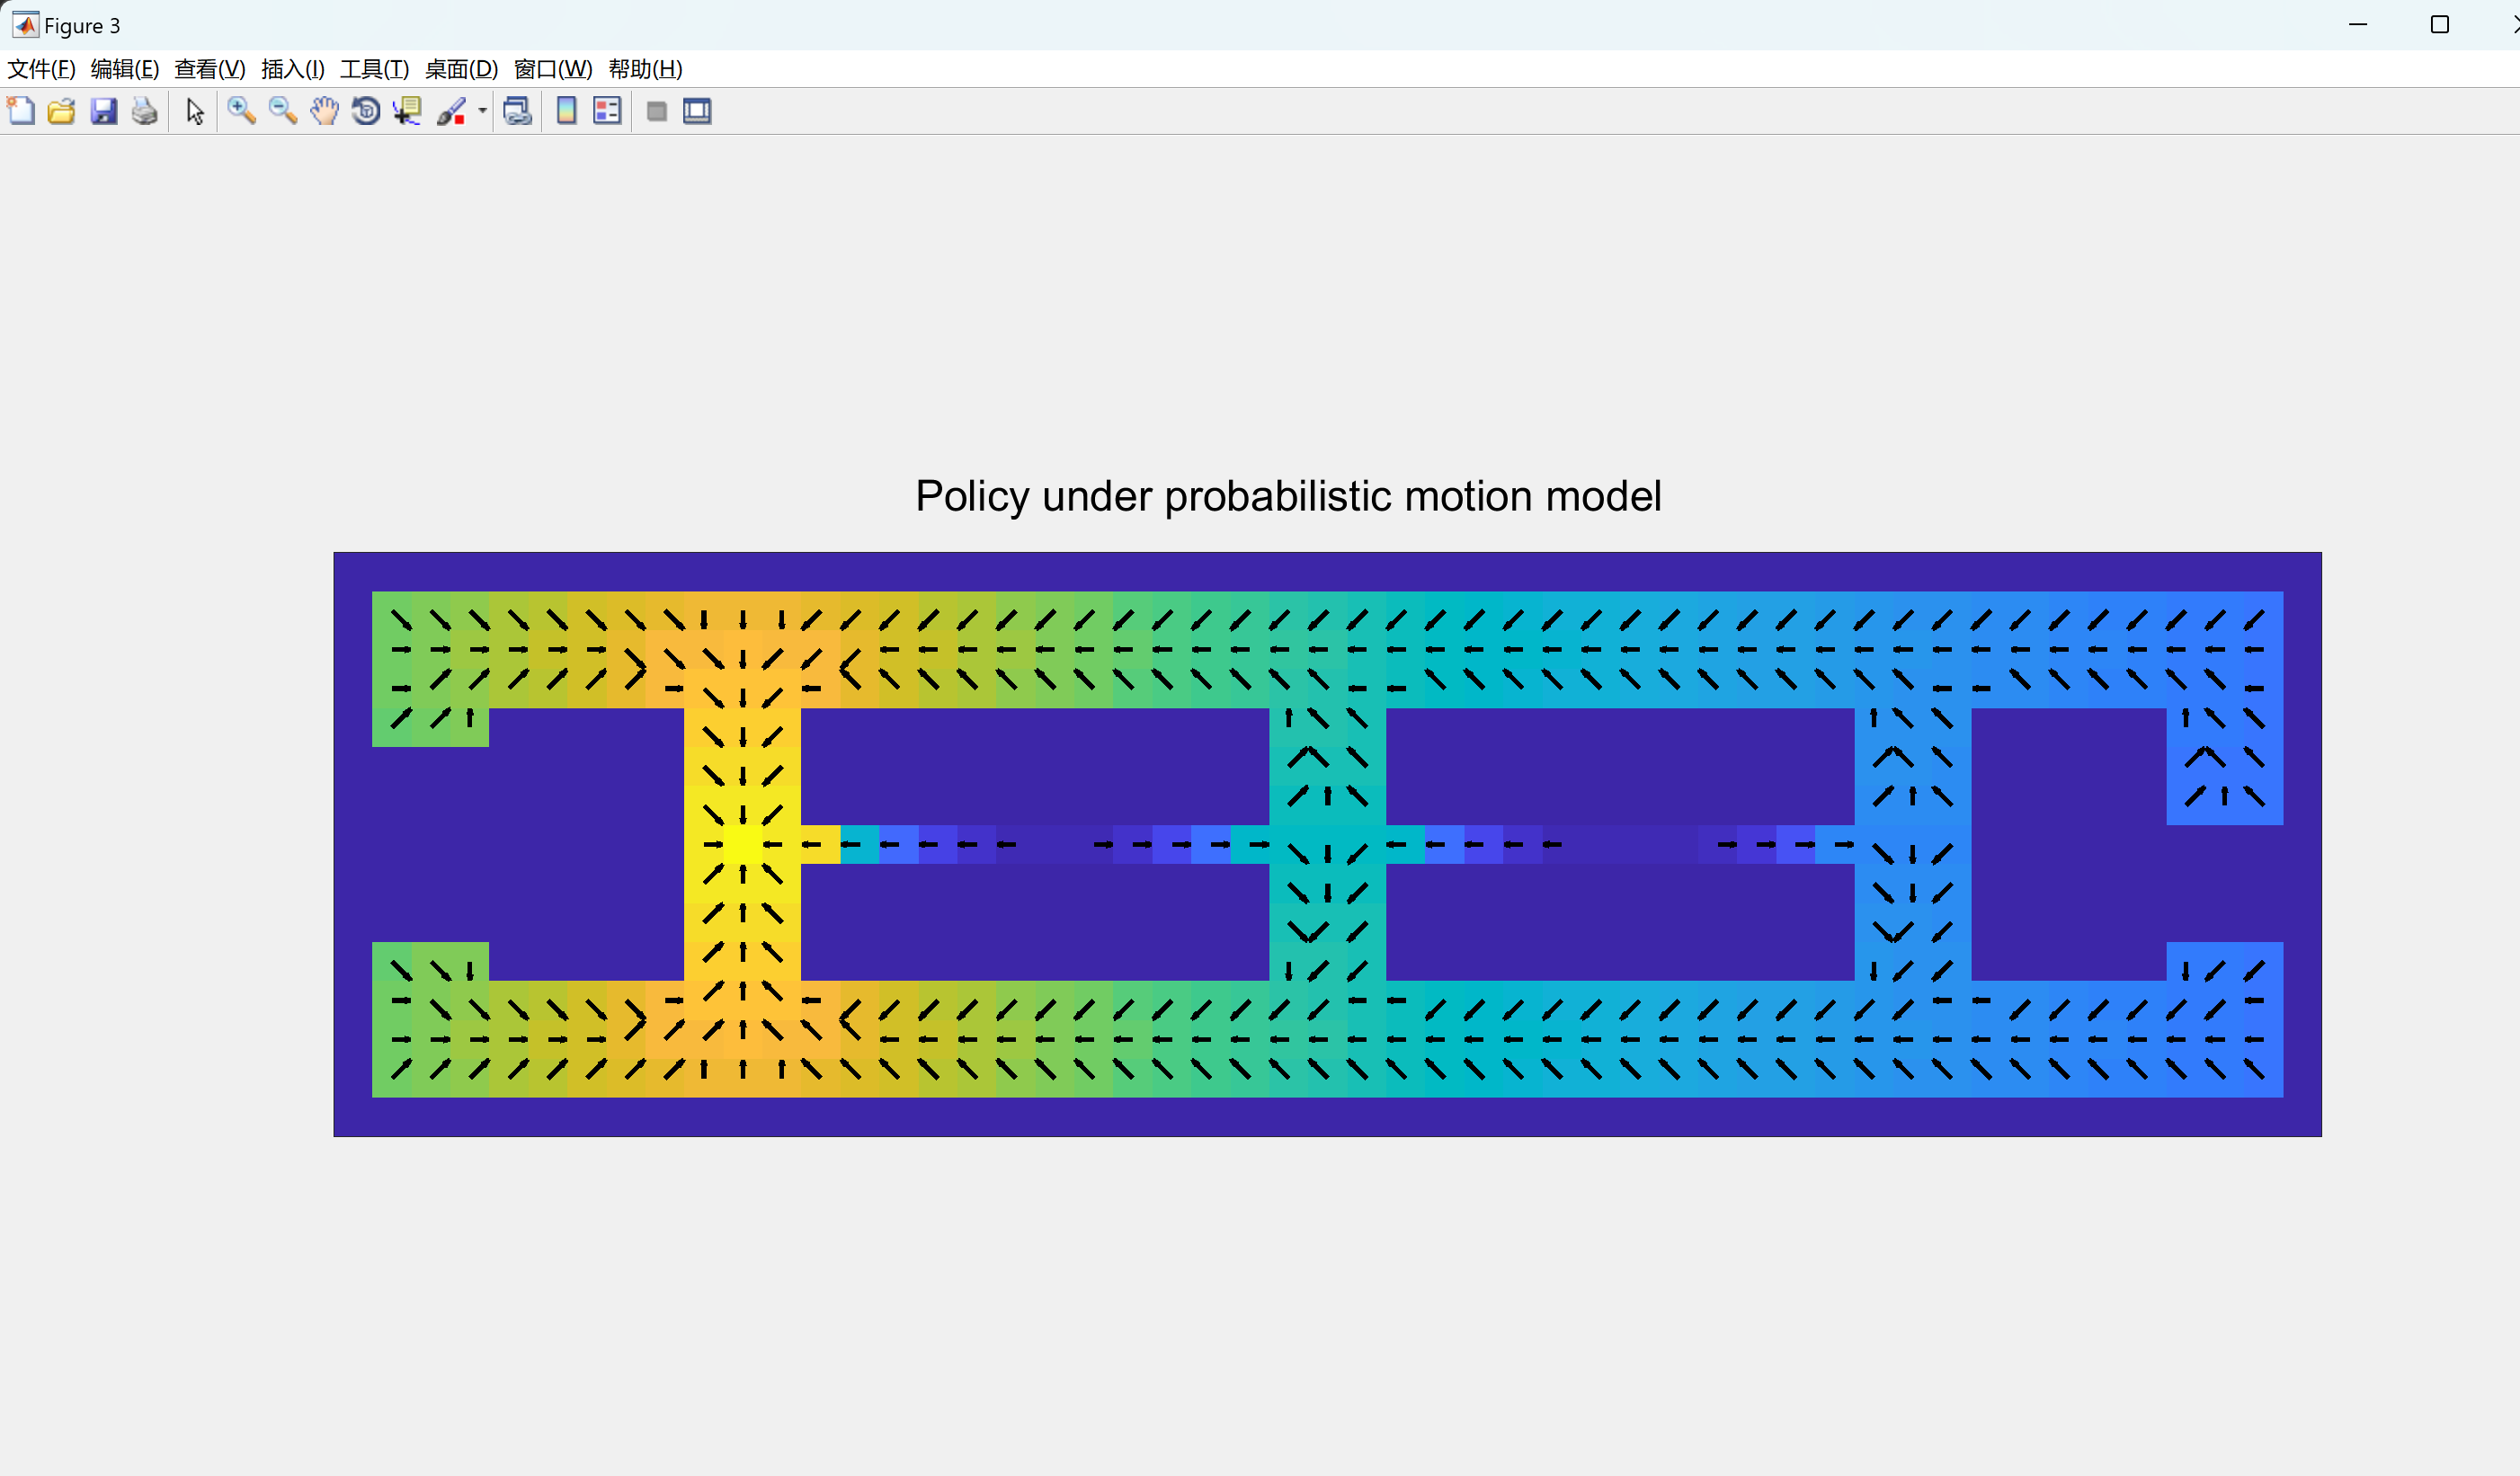Image resolution: width=2520 pixels, height=1476 pixels.
Task: Open the 插入(I) menu
Action: [x=292, y=69]
